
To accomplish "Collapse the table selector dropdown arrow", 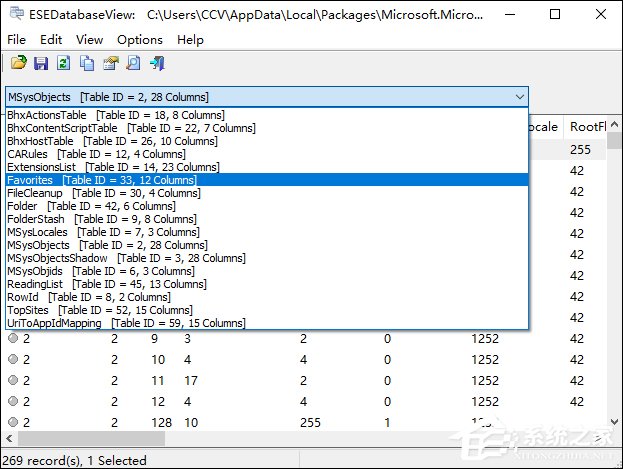I will coord(518,97).
